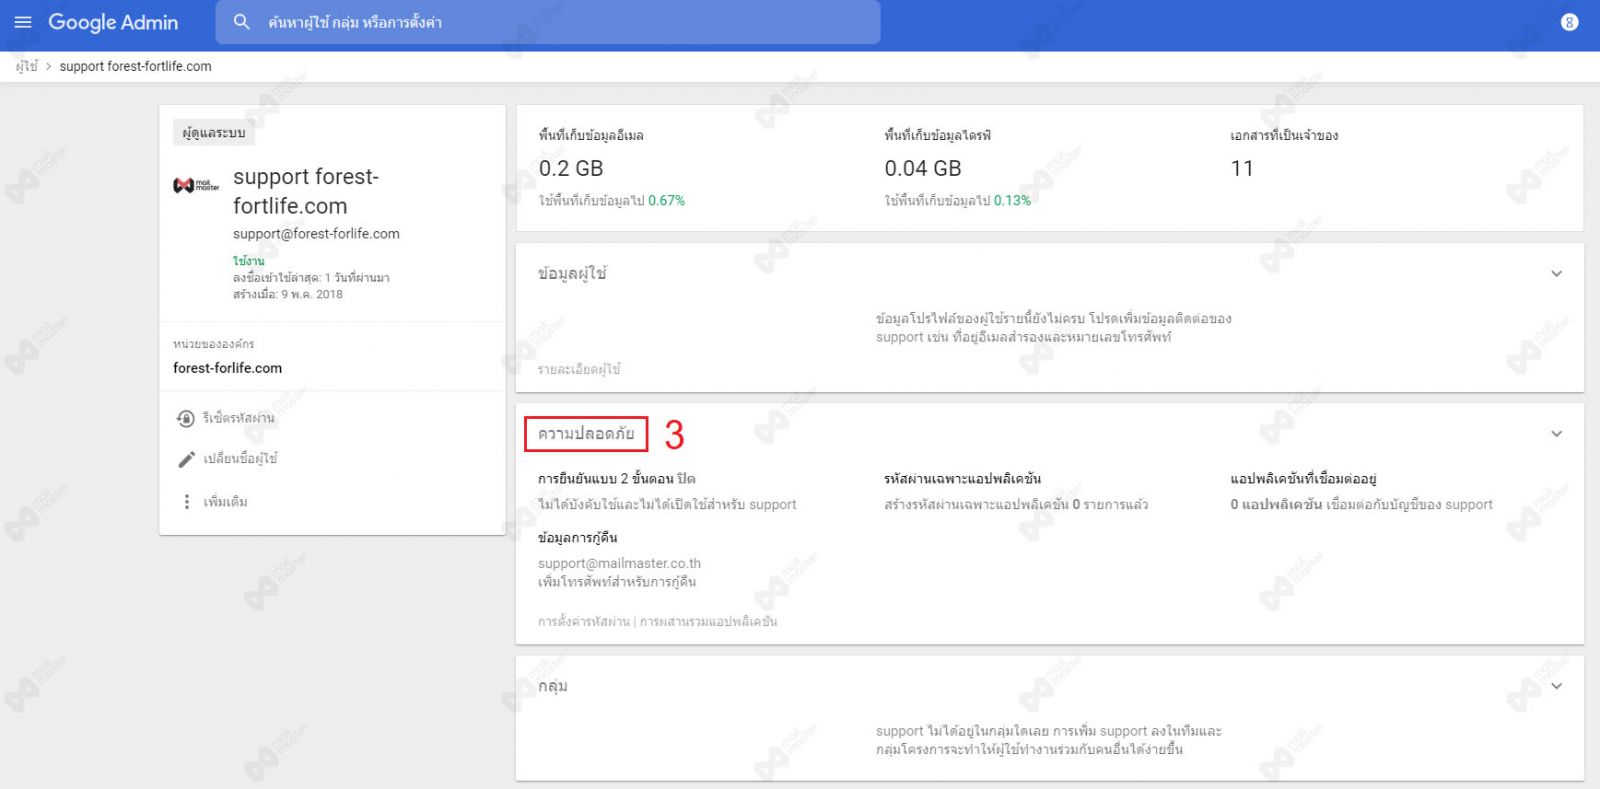This screenshot has width=1600, height=789.
Task: Click the email support@forest-forlife.com
Action: click(x=316, y=233)
